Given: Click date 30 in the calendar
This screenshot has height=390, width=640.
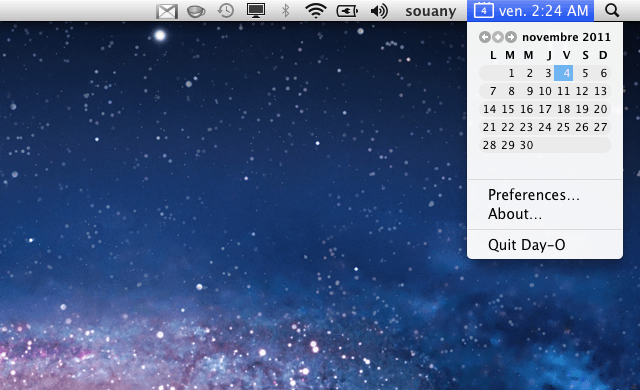Looking at the screenshot, I should click(x=527, y=145).
